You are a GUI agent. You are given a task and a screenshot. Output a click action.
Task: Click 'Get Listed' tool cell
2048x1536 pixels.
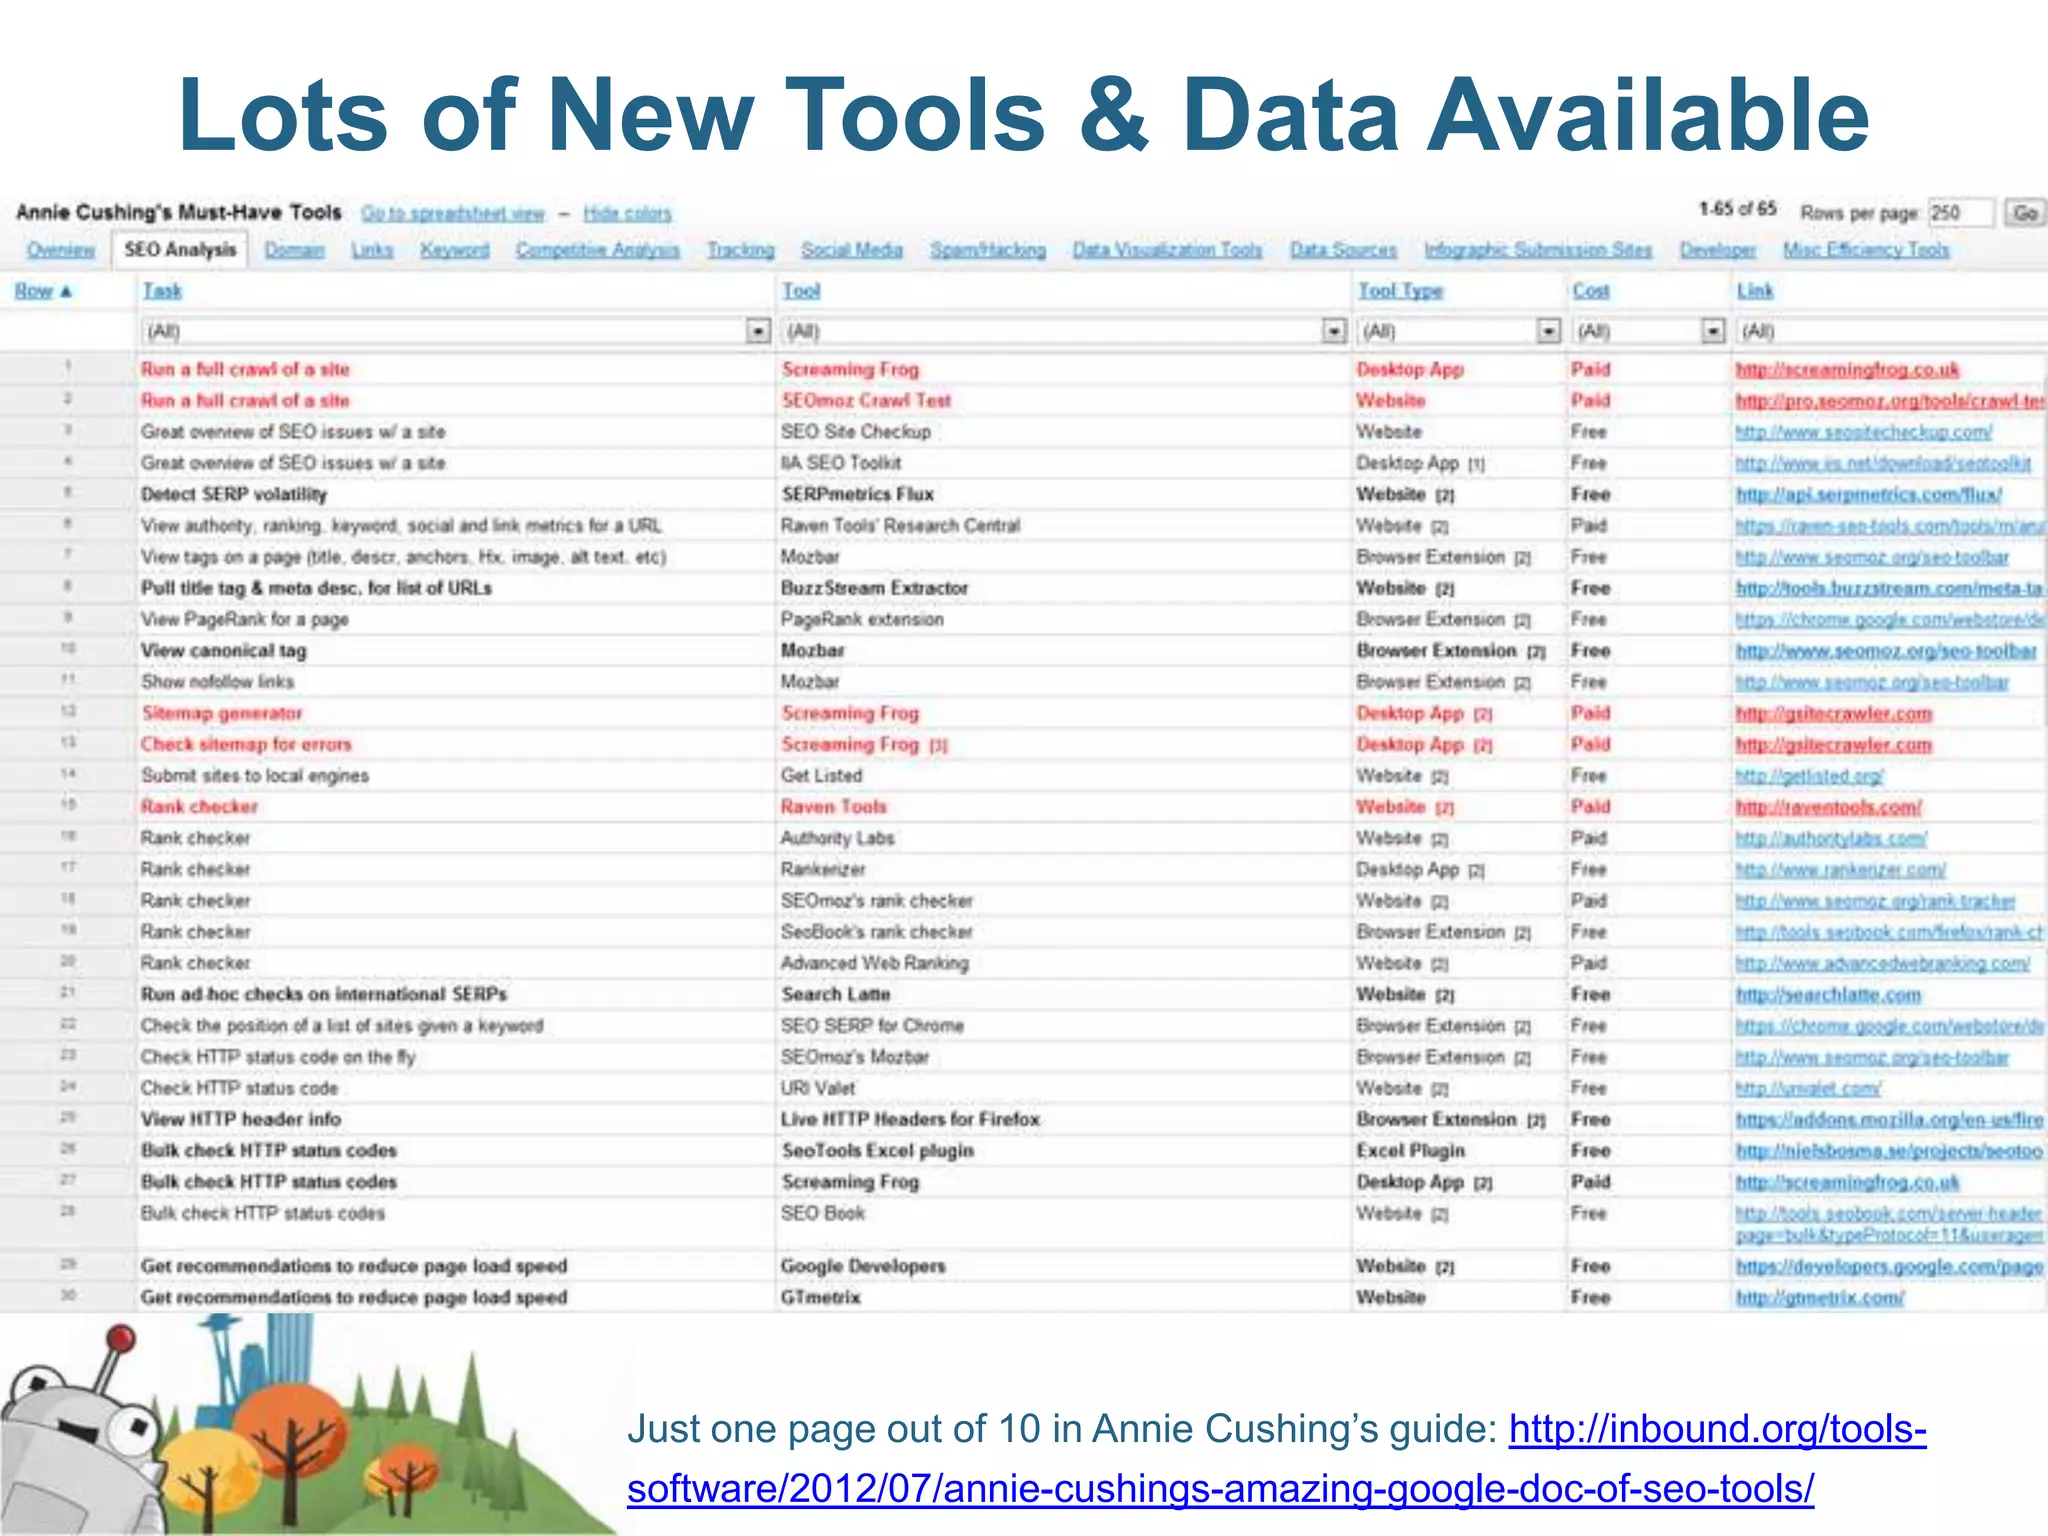tap(821, 776)
